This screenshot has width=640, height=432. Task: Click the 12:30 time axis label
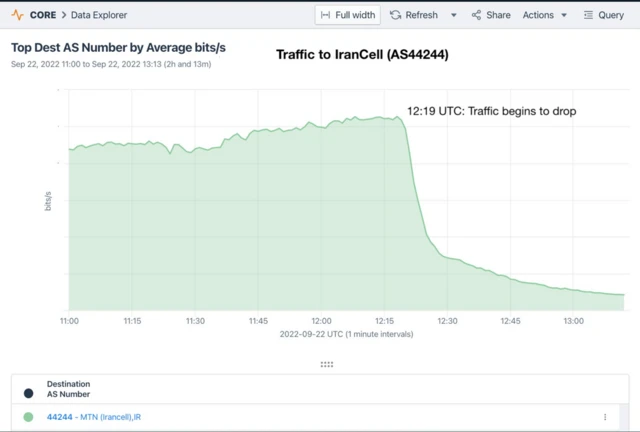point(447,320)
